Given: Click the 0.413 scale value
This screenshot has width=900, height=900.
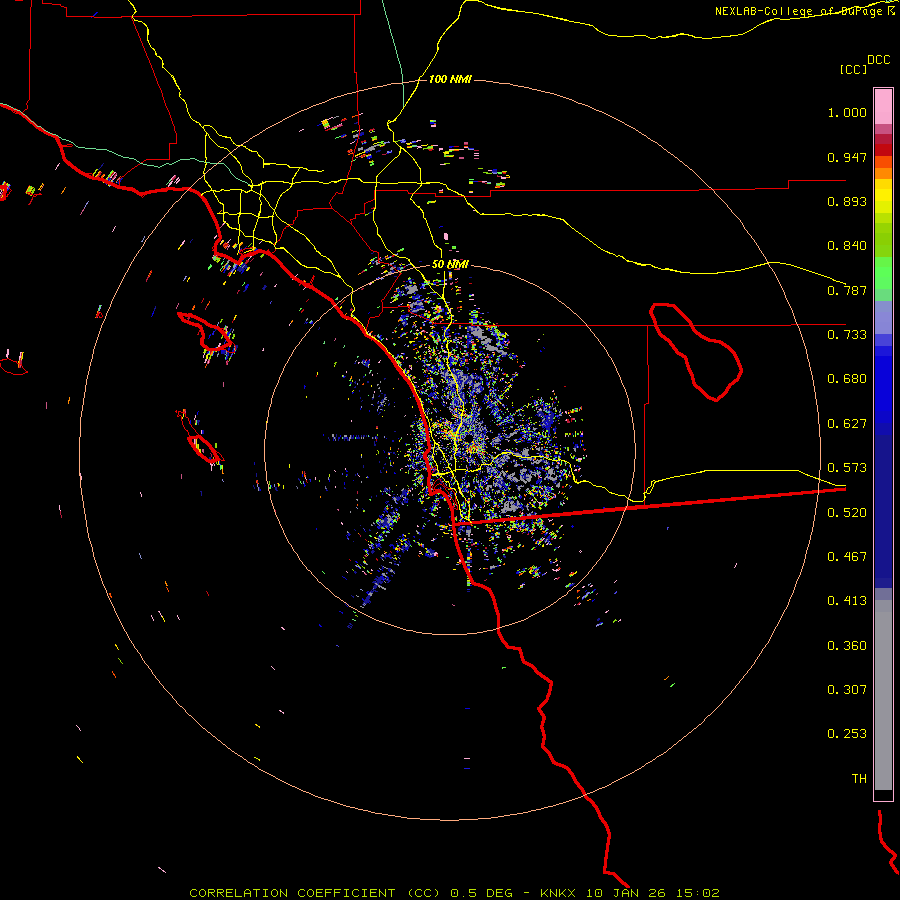Looking at the screenshot, I should point(847,601).
